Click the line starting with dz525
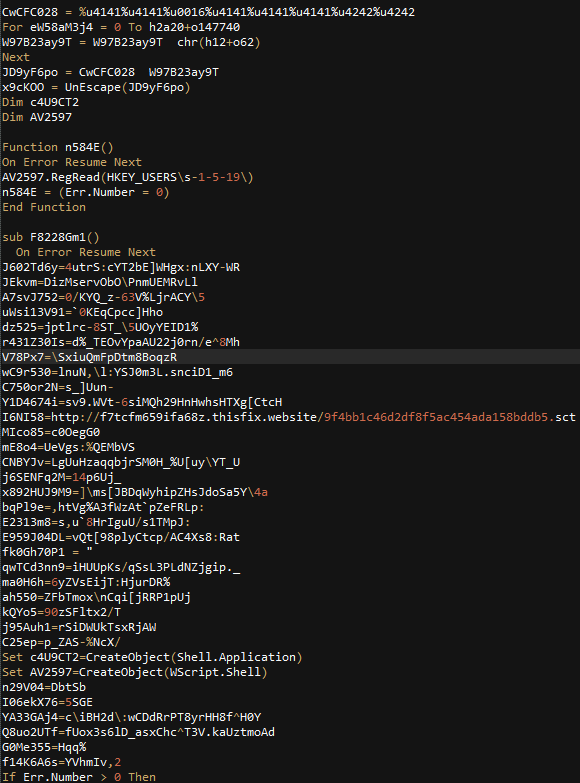580x783 pixels. pos(100,327)
